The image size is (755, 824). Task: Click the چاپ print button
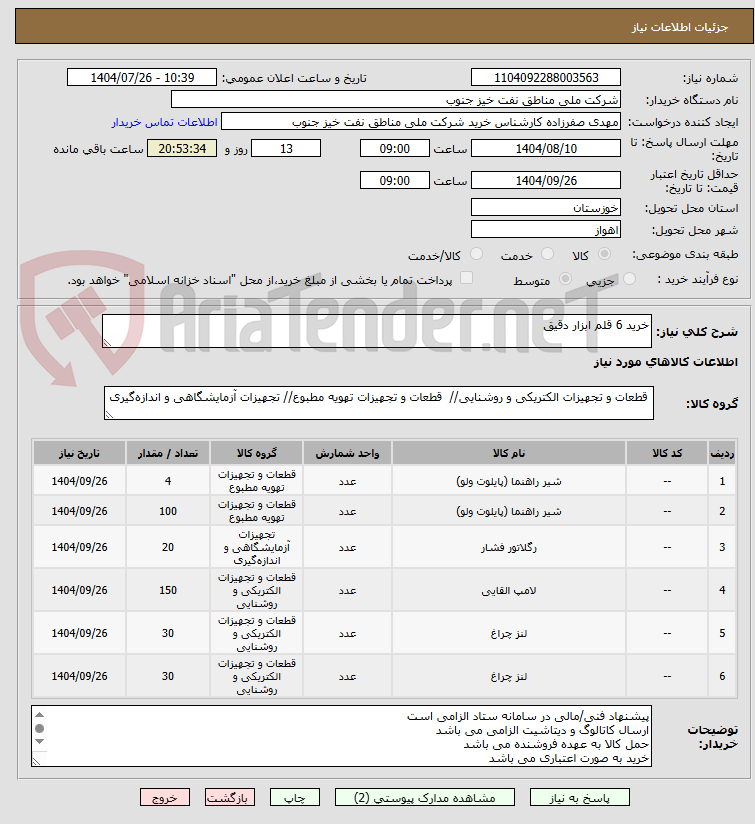point(295,798)
